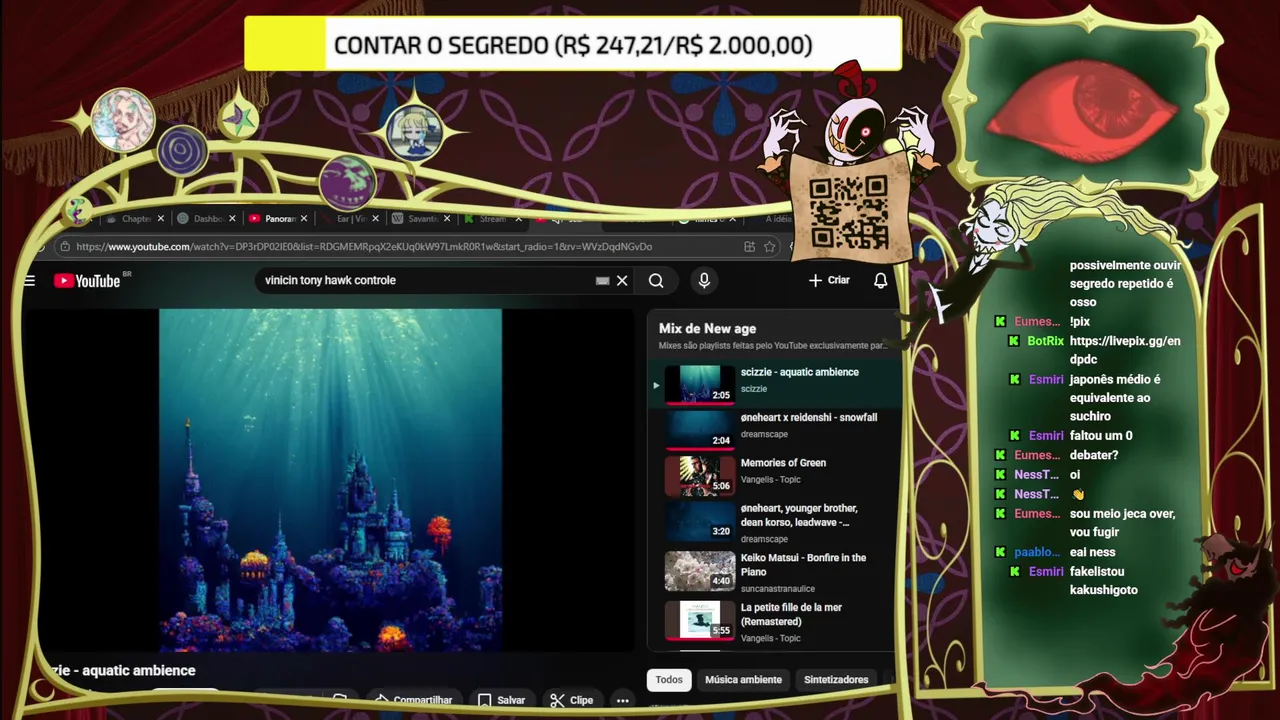
Task: View site info lock icon in address bar
Action: (64, 247)
